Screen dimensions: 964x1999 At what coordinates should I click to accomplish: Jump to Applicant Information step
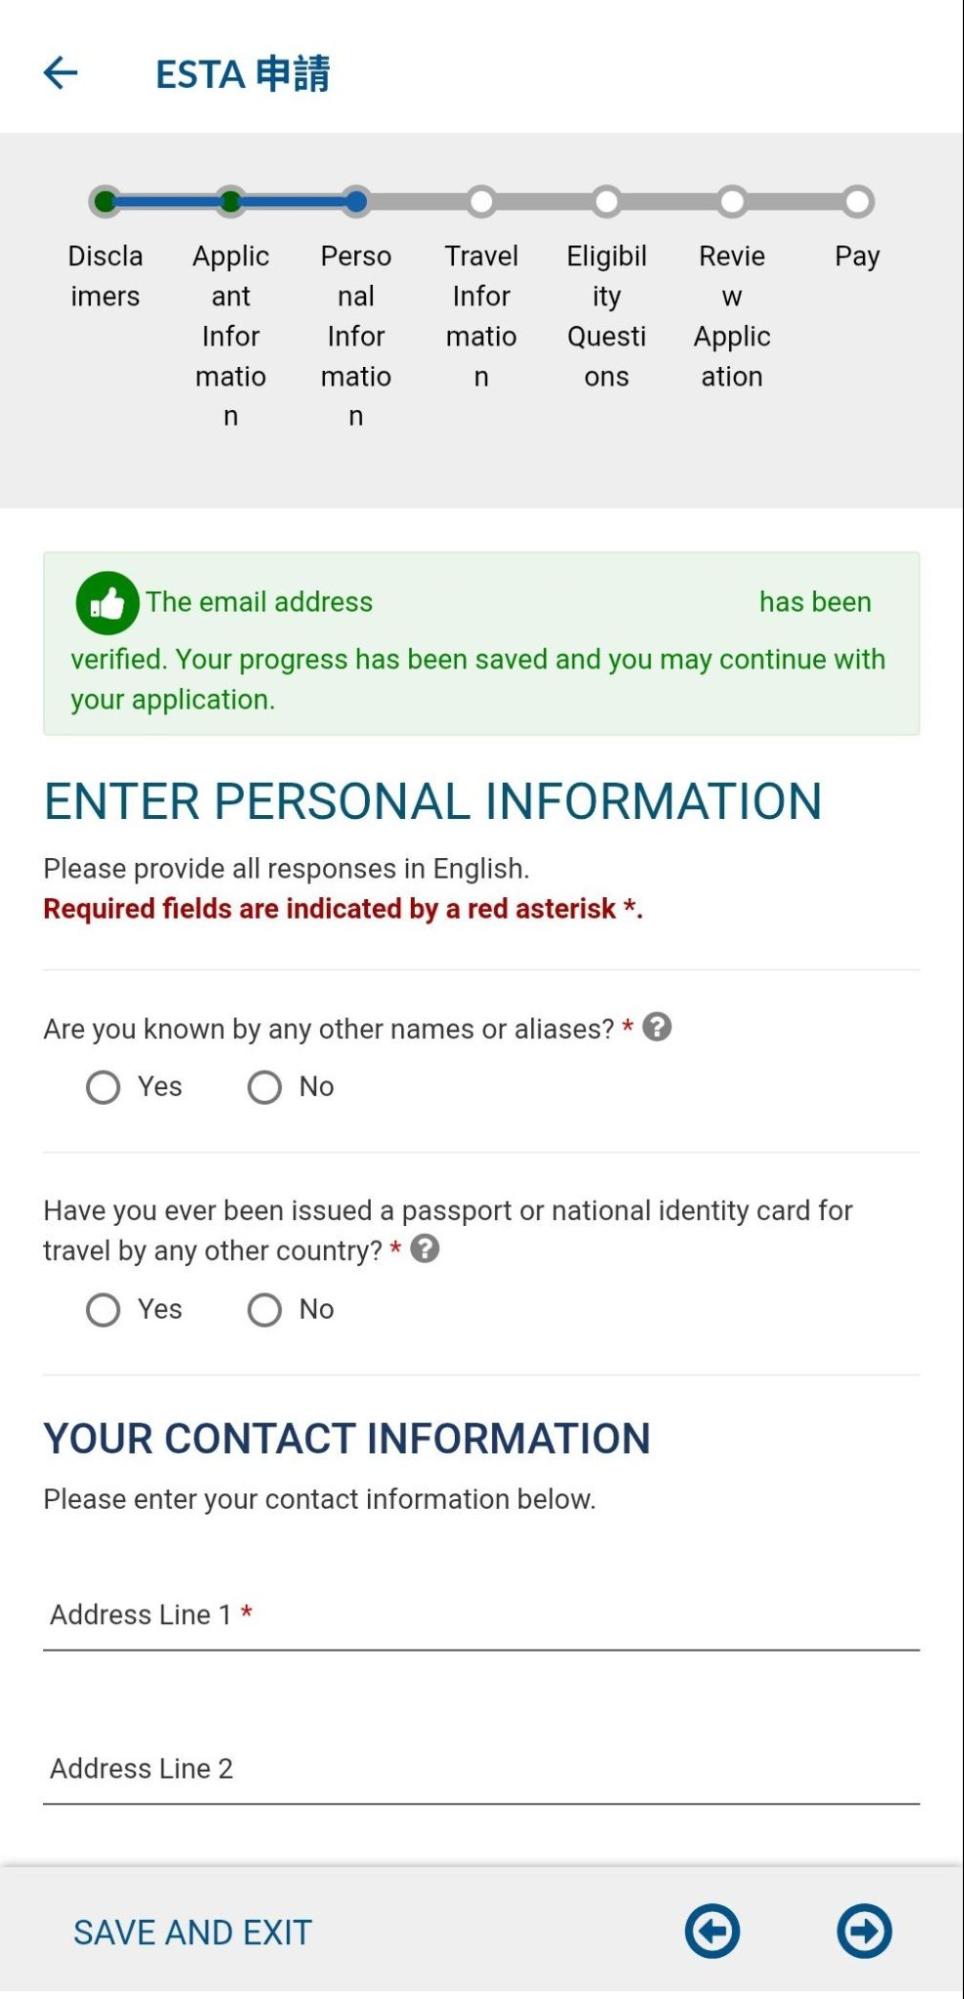coord(231,202)
